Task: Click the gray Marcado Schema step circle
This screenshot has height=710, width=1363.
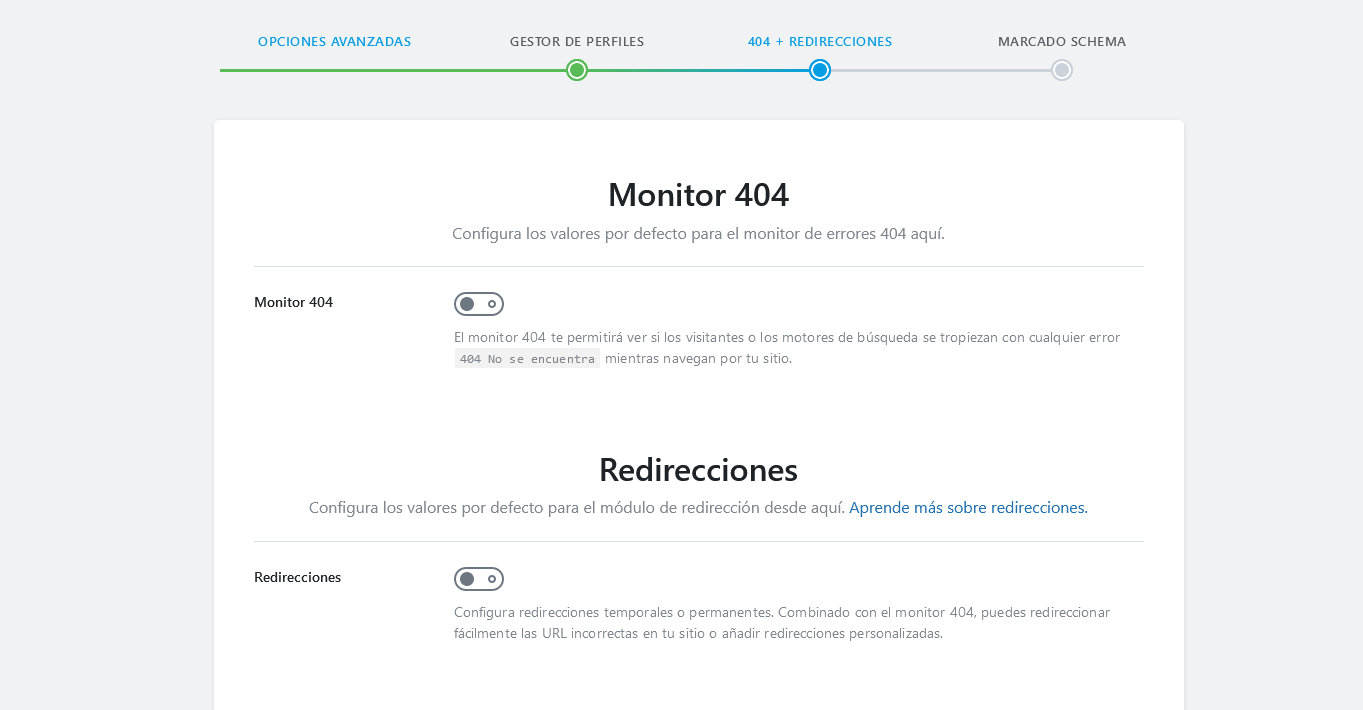Action: click(1061, 70)
